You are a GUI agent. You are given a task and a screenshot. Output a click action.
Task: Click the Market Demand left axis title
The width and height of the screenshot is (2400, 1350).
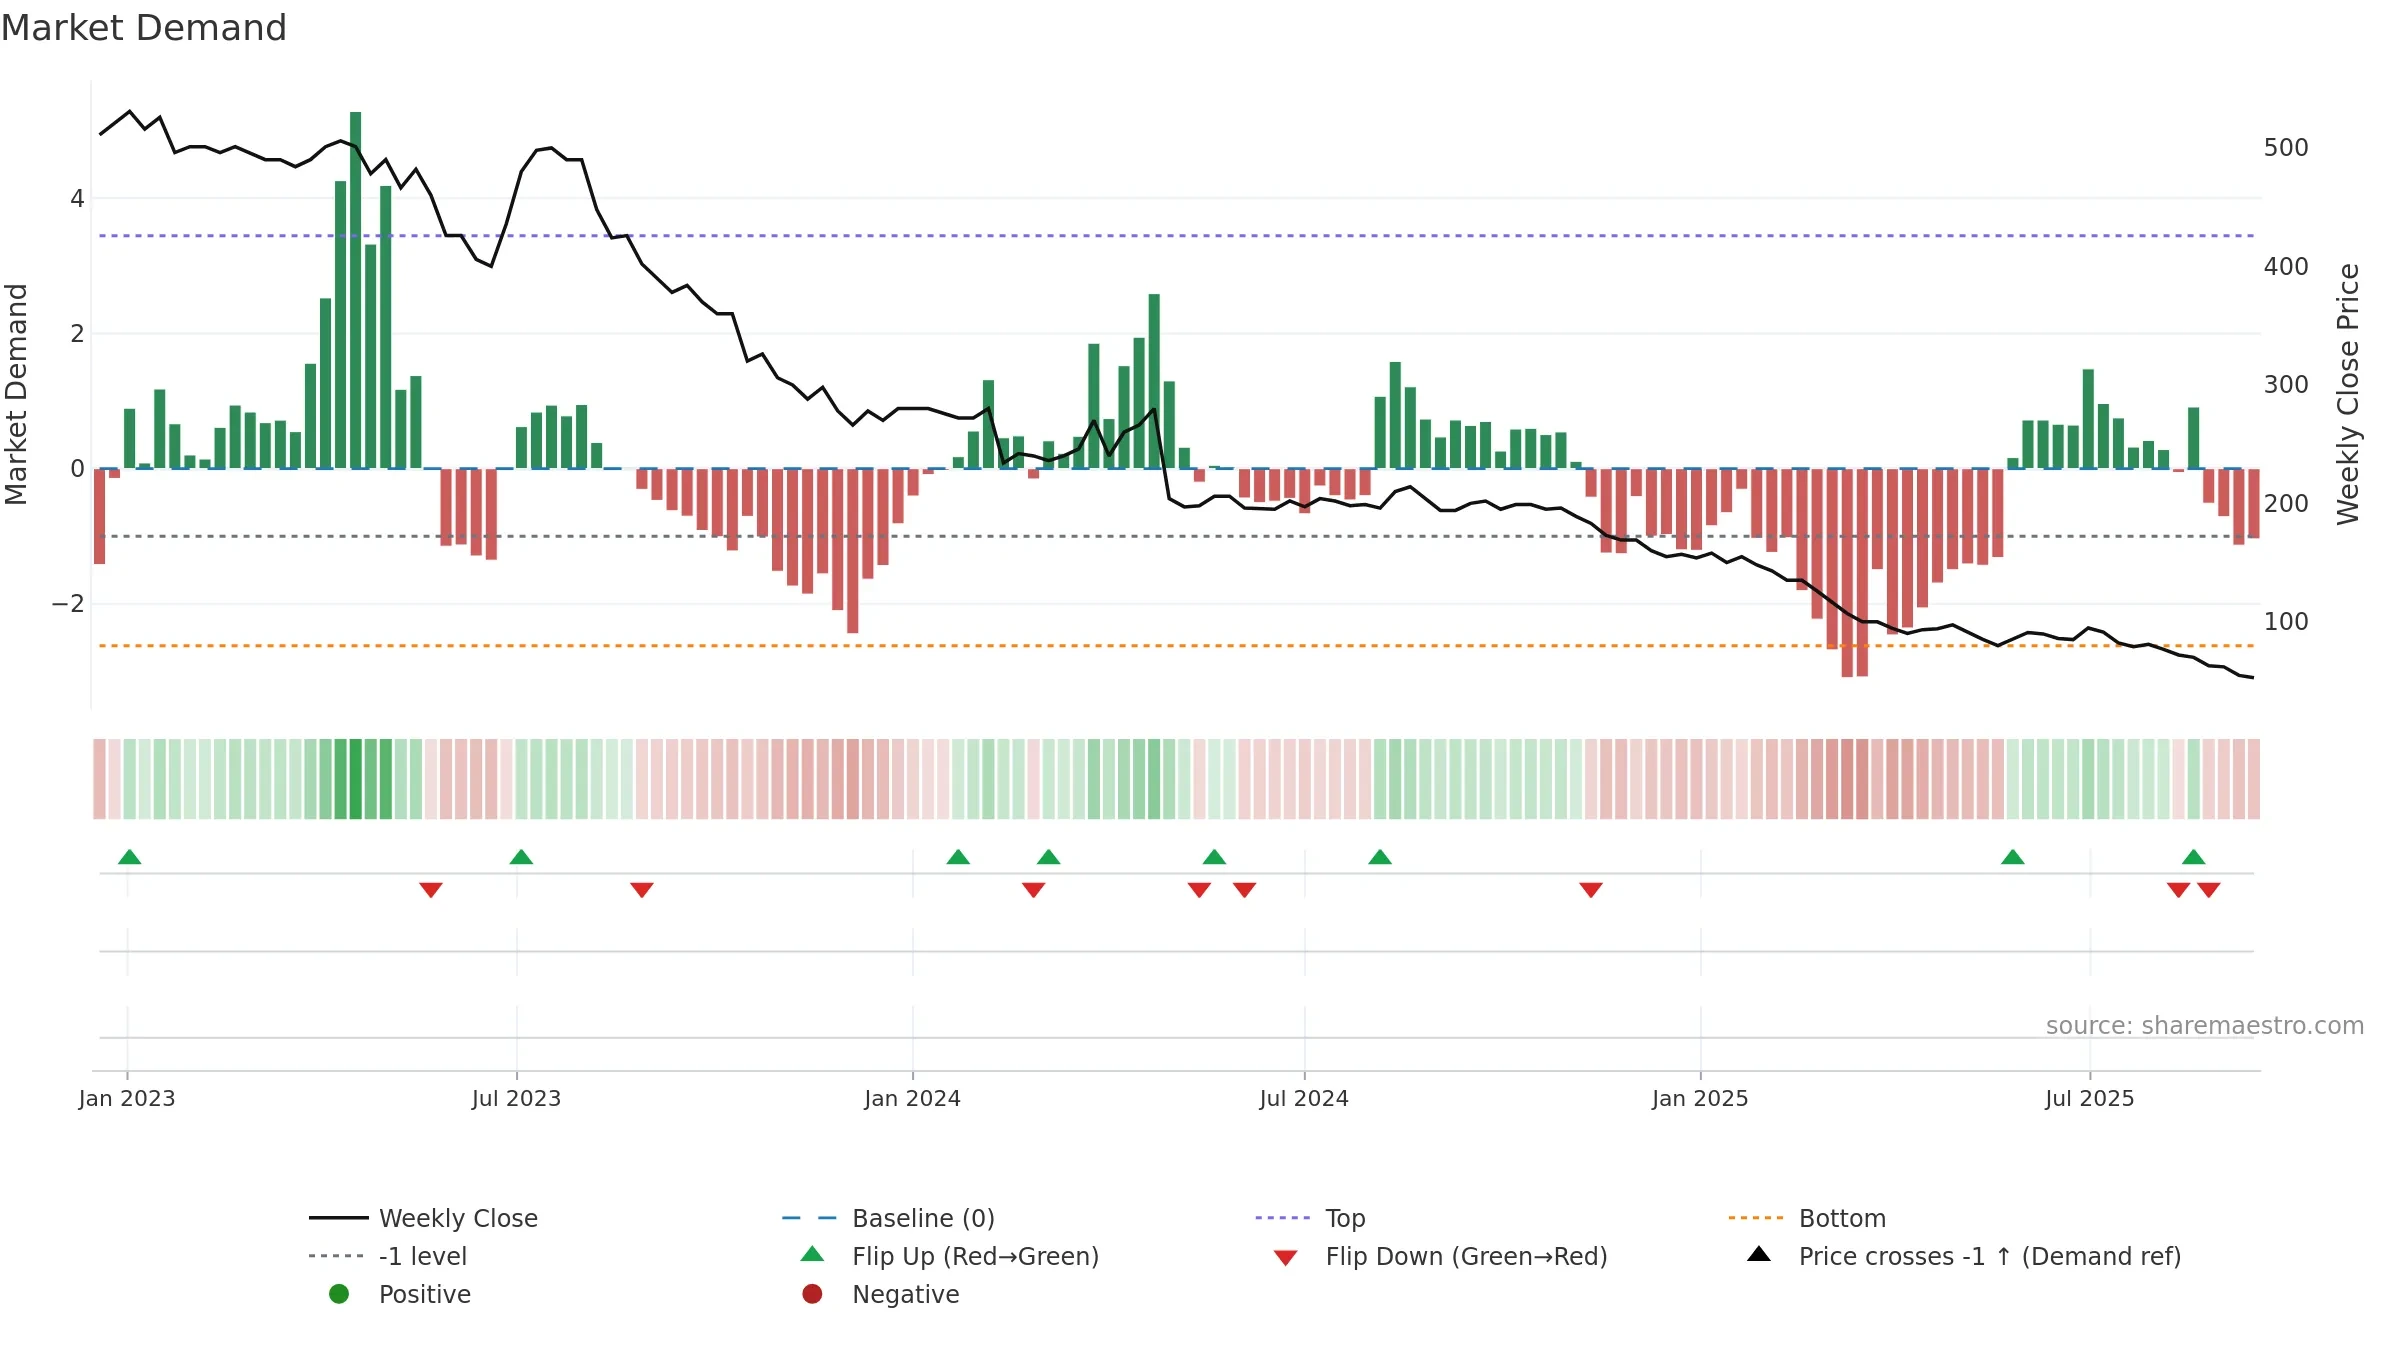[16, 394]
